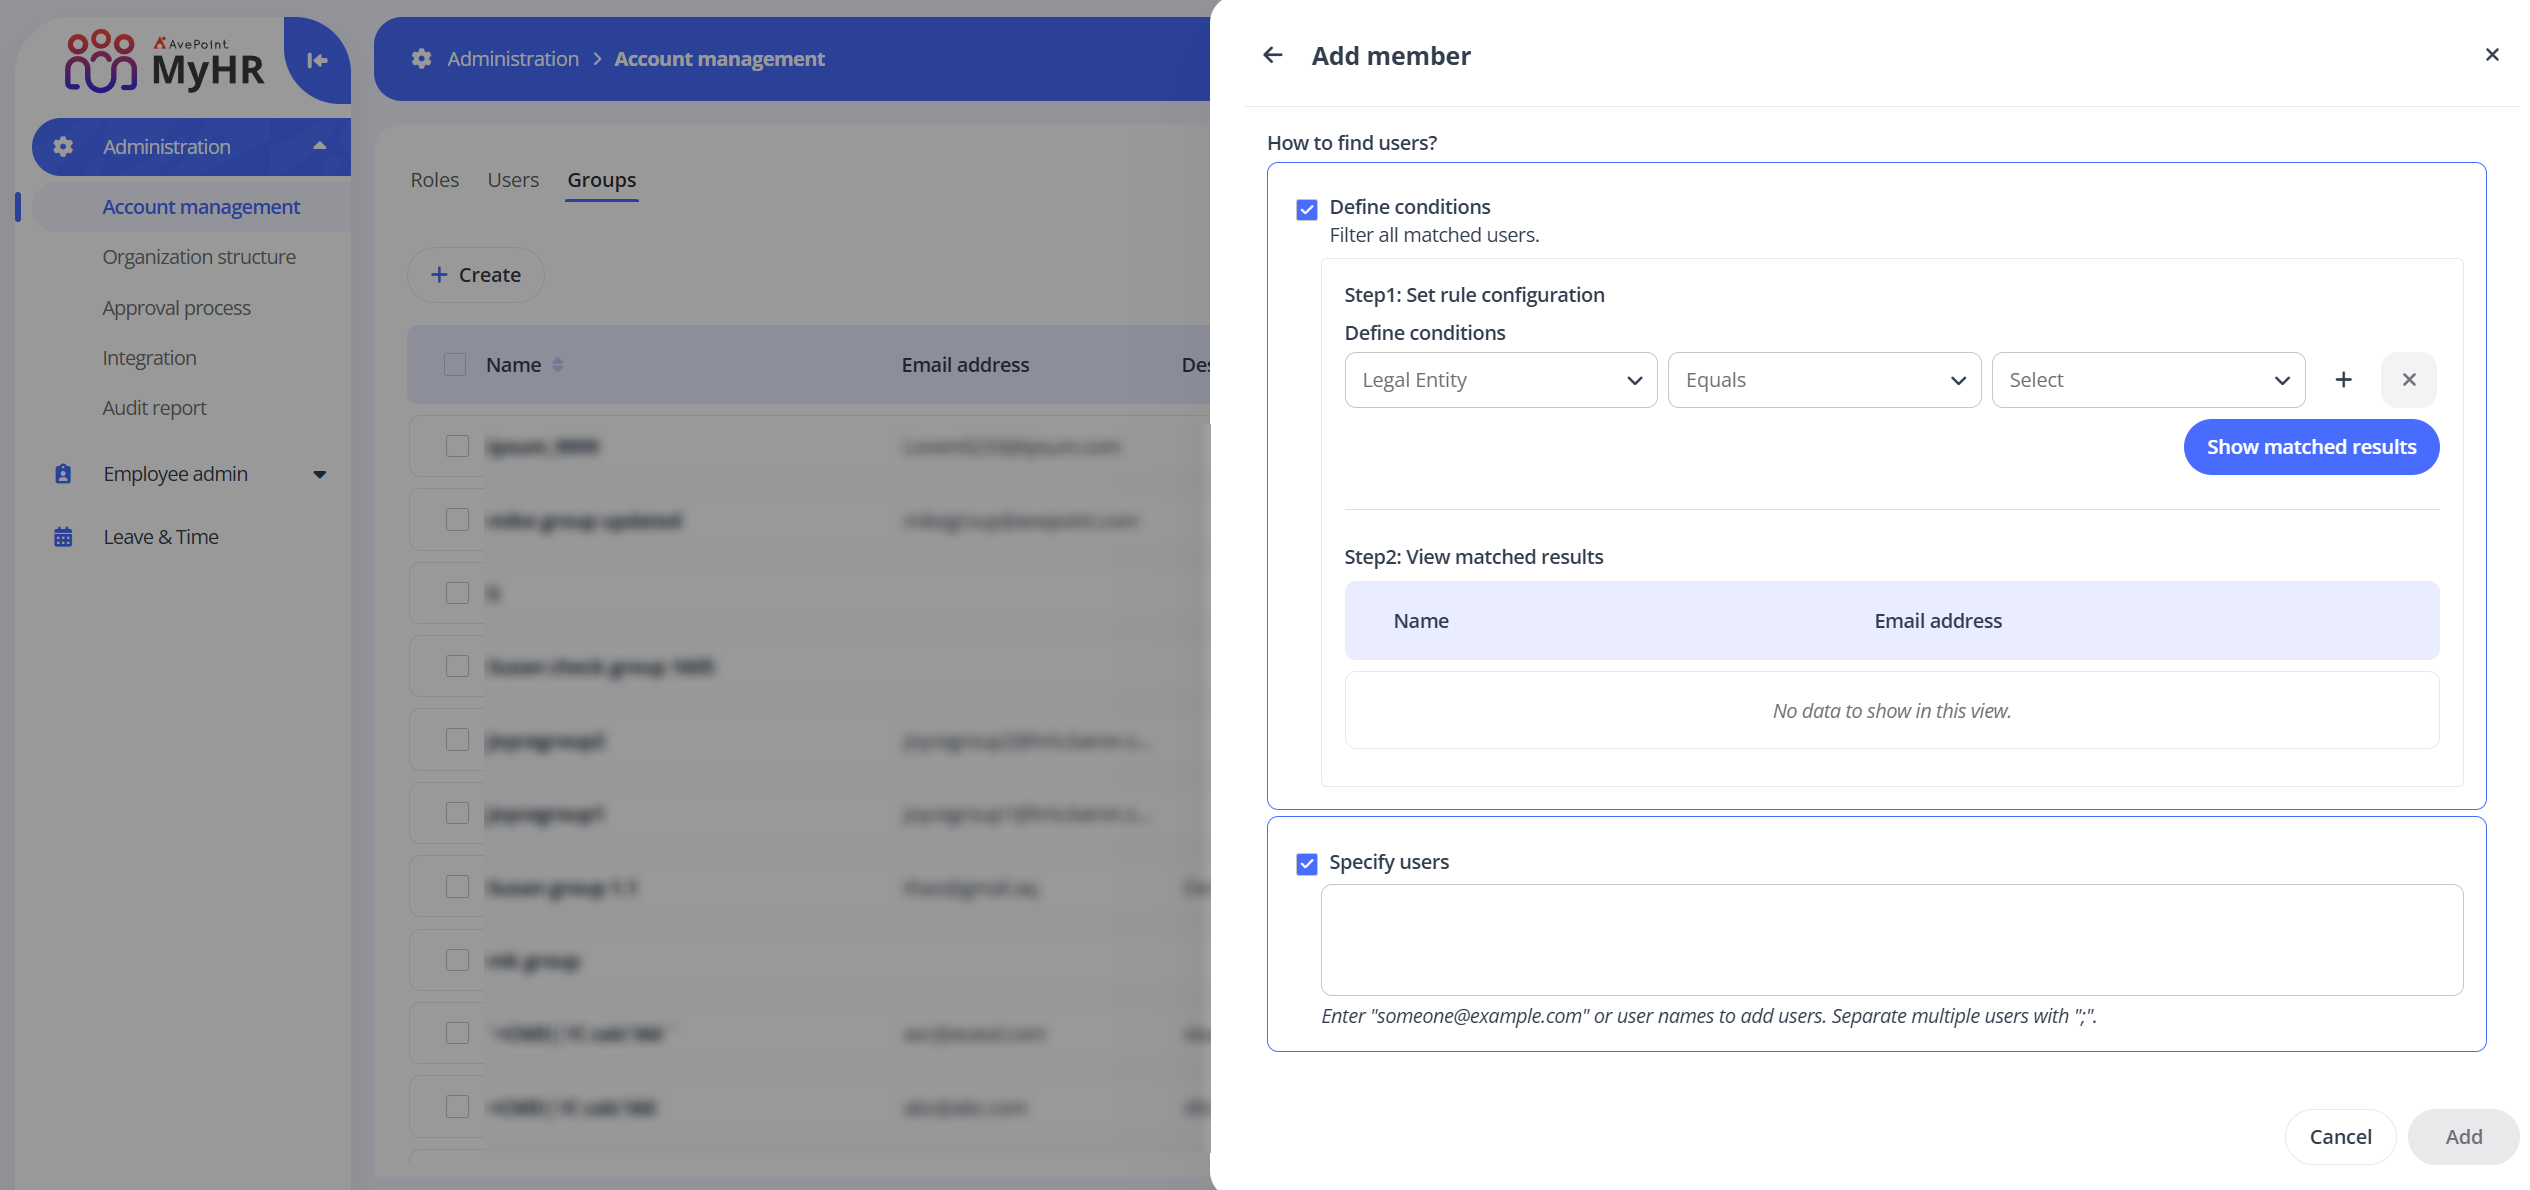Screen dimensions: 2530x1190
Task: Click the MyHR logo
Action: click(164, 60)
